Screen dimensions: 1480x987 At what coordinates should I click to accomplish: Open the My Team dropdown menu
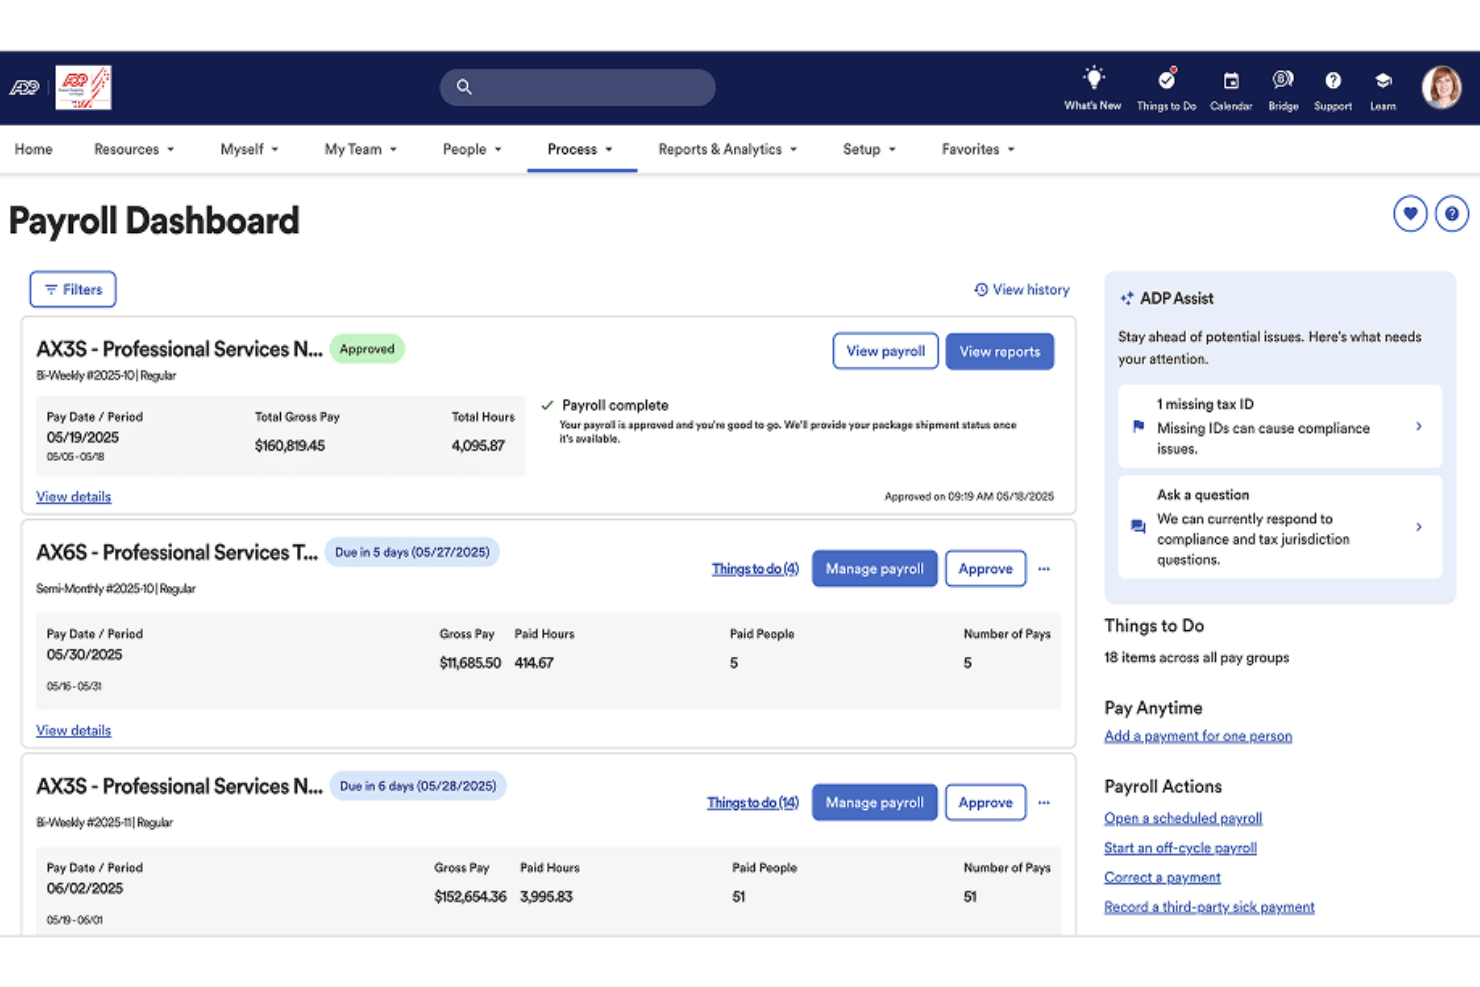pyautogui.click(x=360, y=149)
